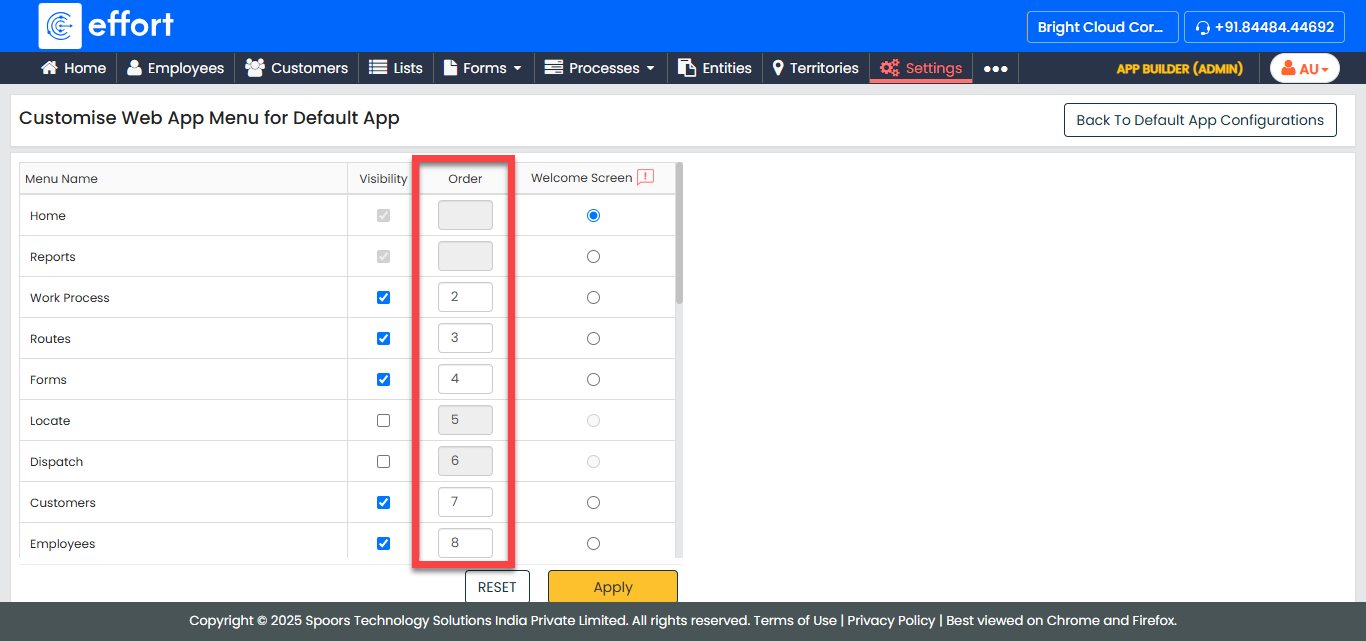Viewport: 1366px width, 641px height.
Task: Click the Home house icon in navbar
Action: tap(49, 68)
